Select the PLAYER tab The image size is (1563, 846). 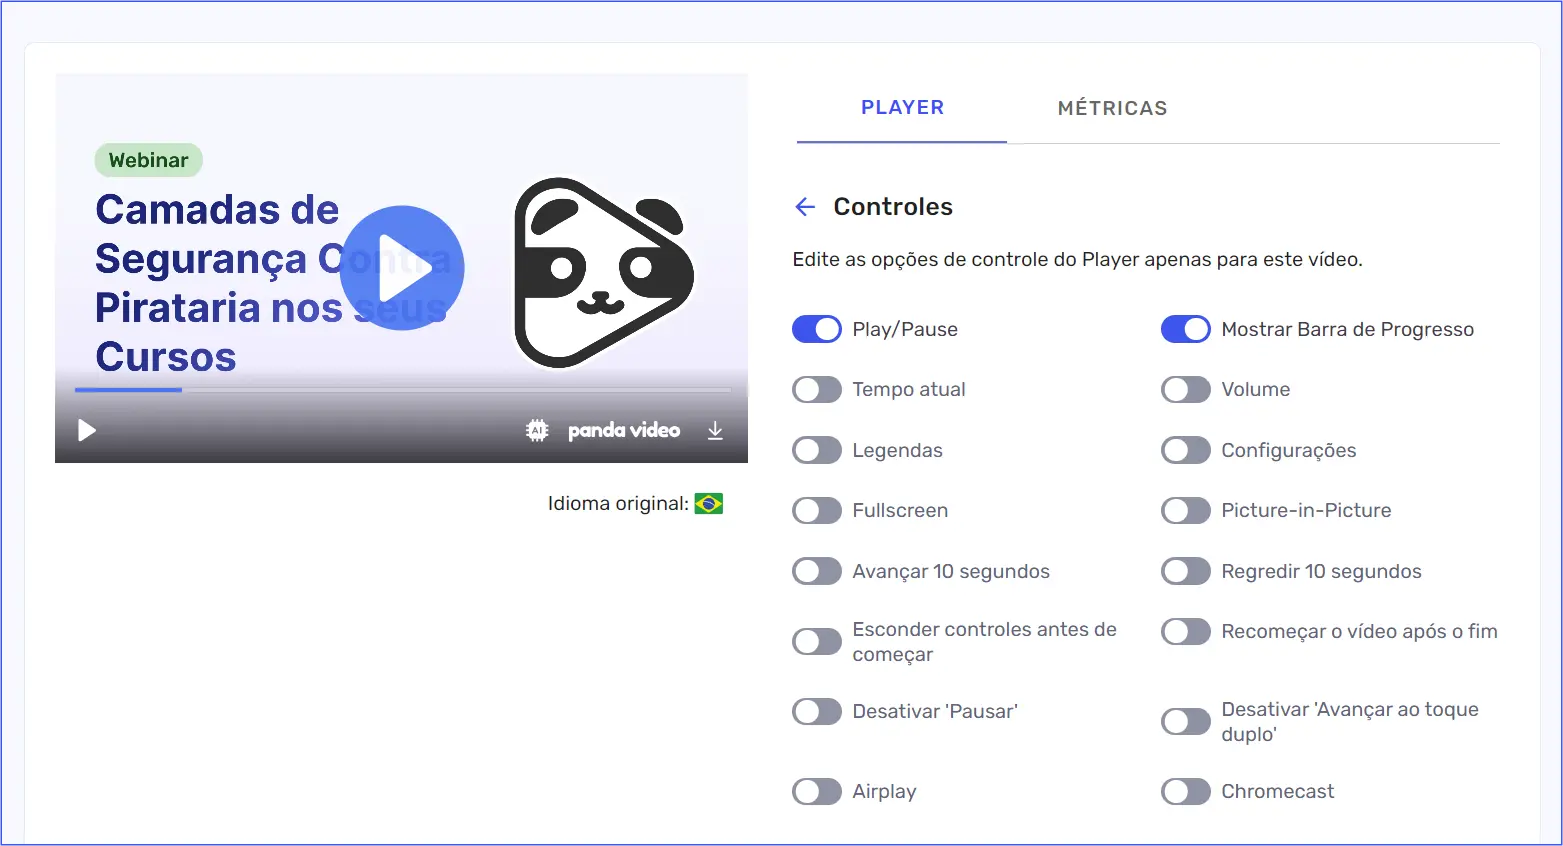tap(901, 107)
